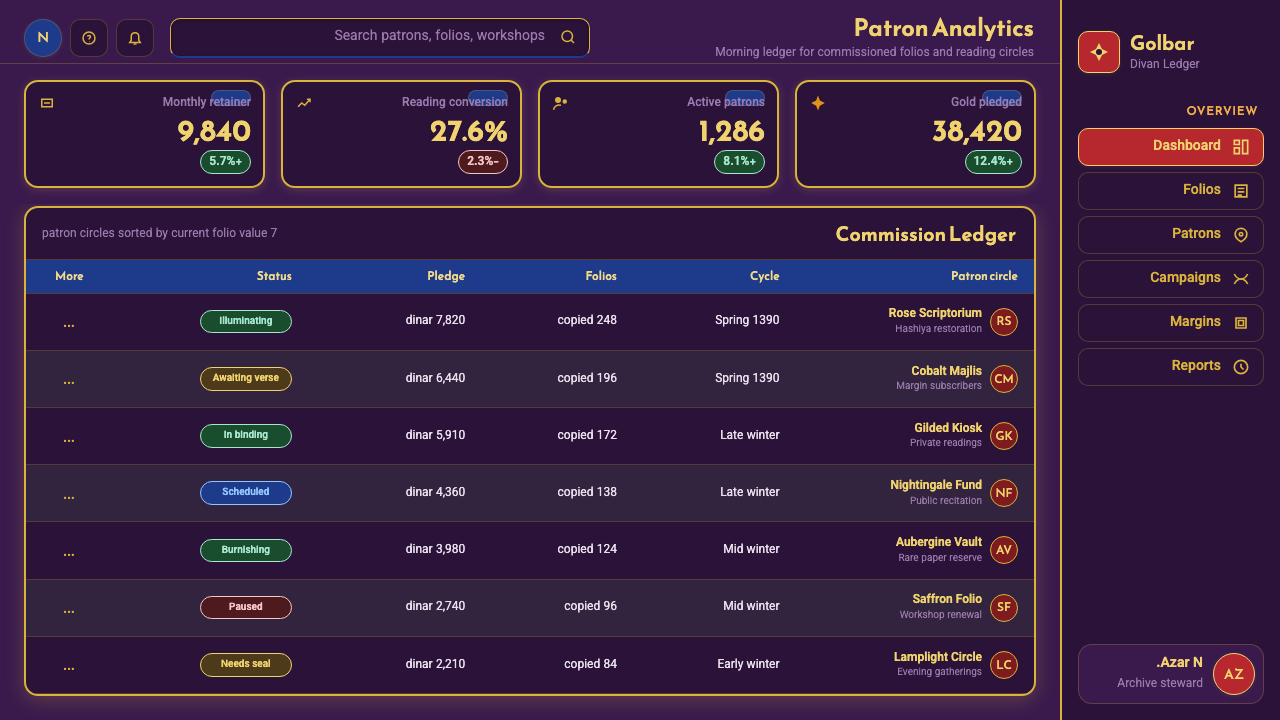Select the Reports sidebar item
Image resolution: width=1280 pixels, height=720 pixels.
1171,366
